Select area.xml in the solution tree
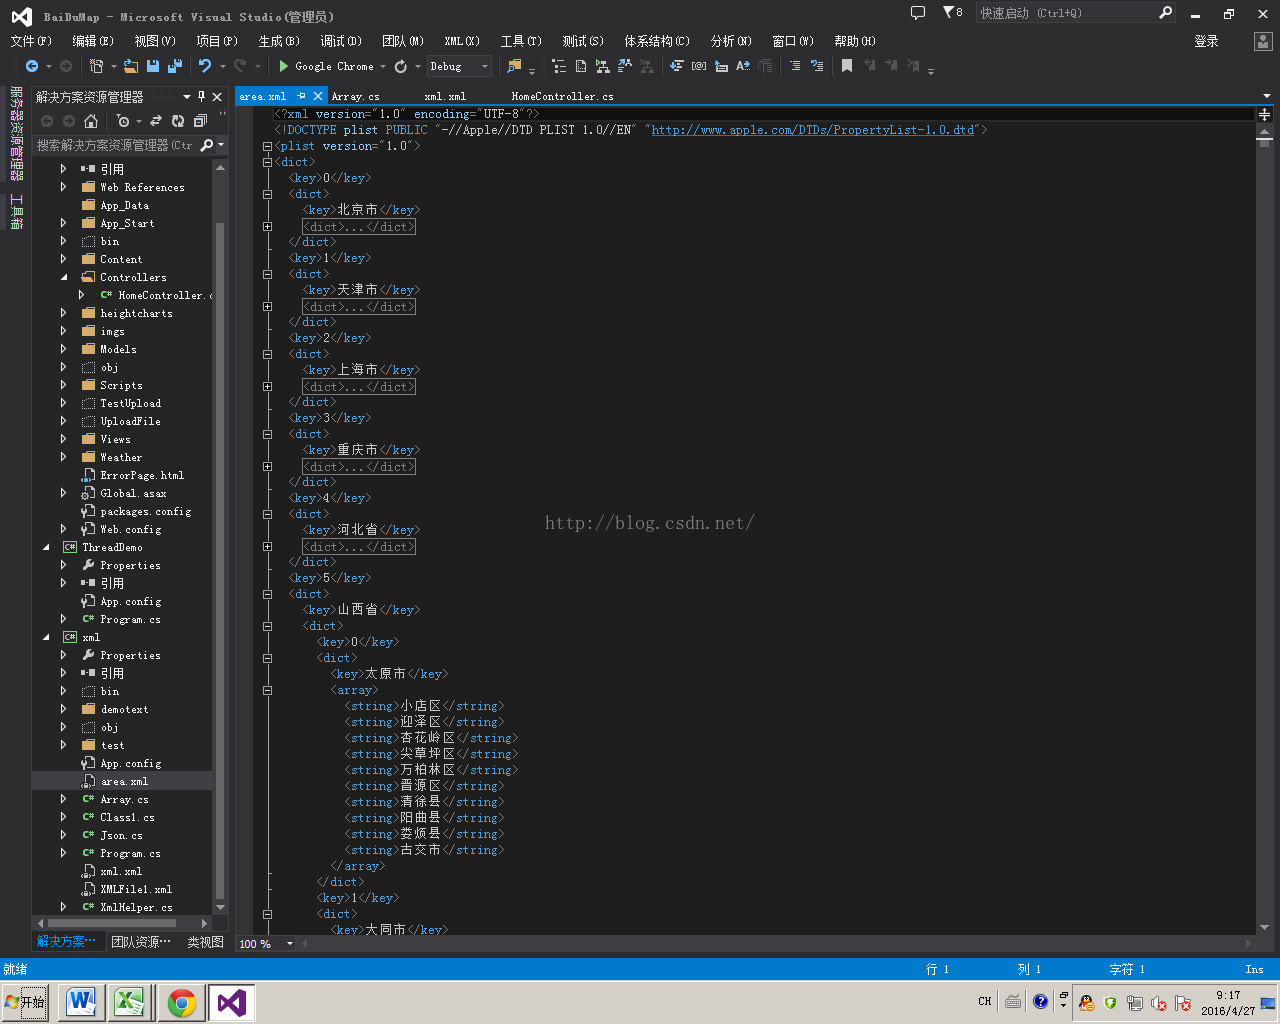1280x1024 pixels. point(123,781)
